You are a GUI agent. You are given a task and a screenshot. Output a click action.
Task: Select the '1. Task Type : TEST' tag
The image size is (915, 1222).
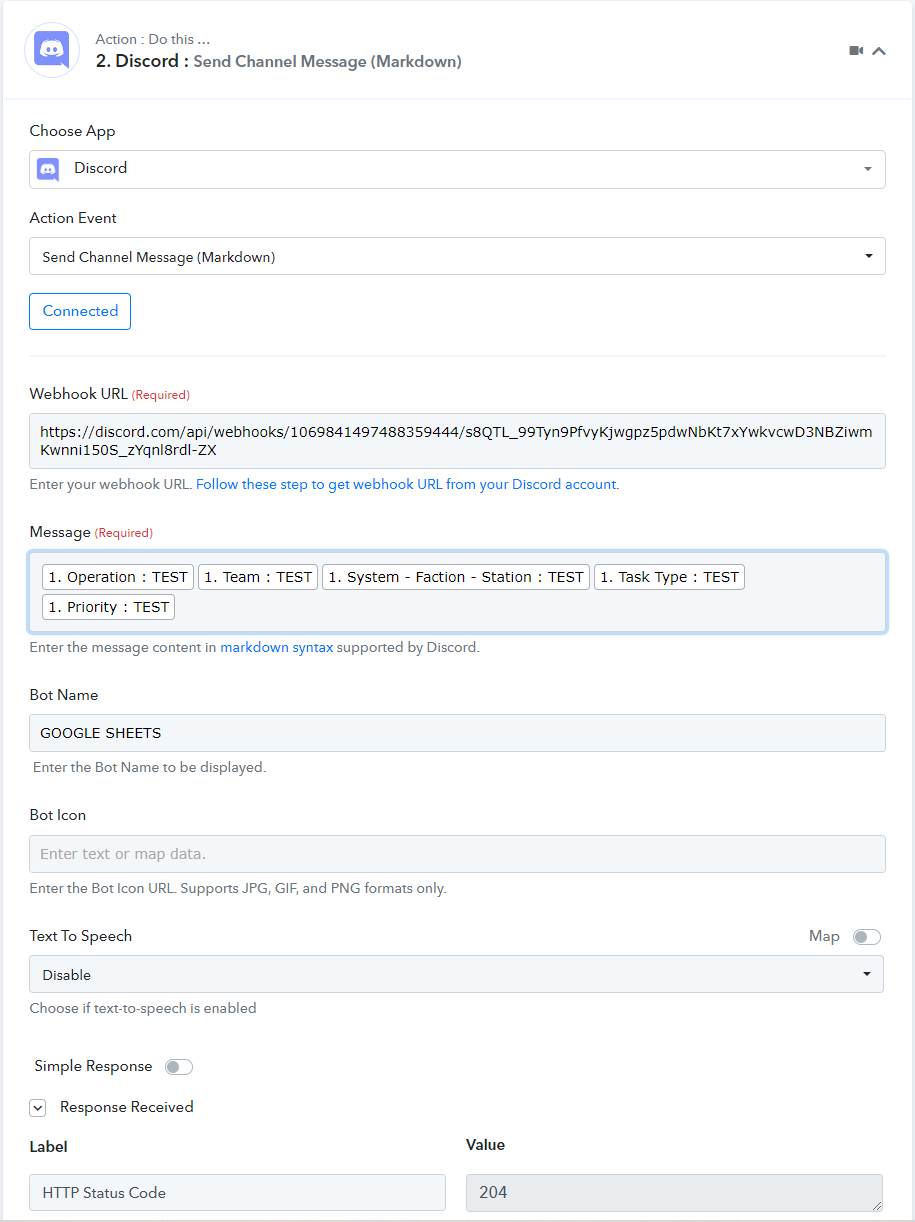tap(669, 577)
